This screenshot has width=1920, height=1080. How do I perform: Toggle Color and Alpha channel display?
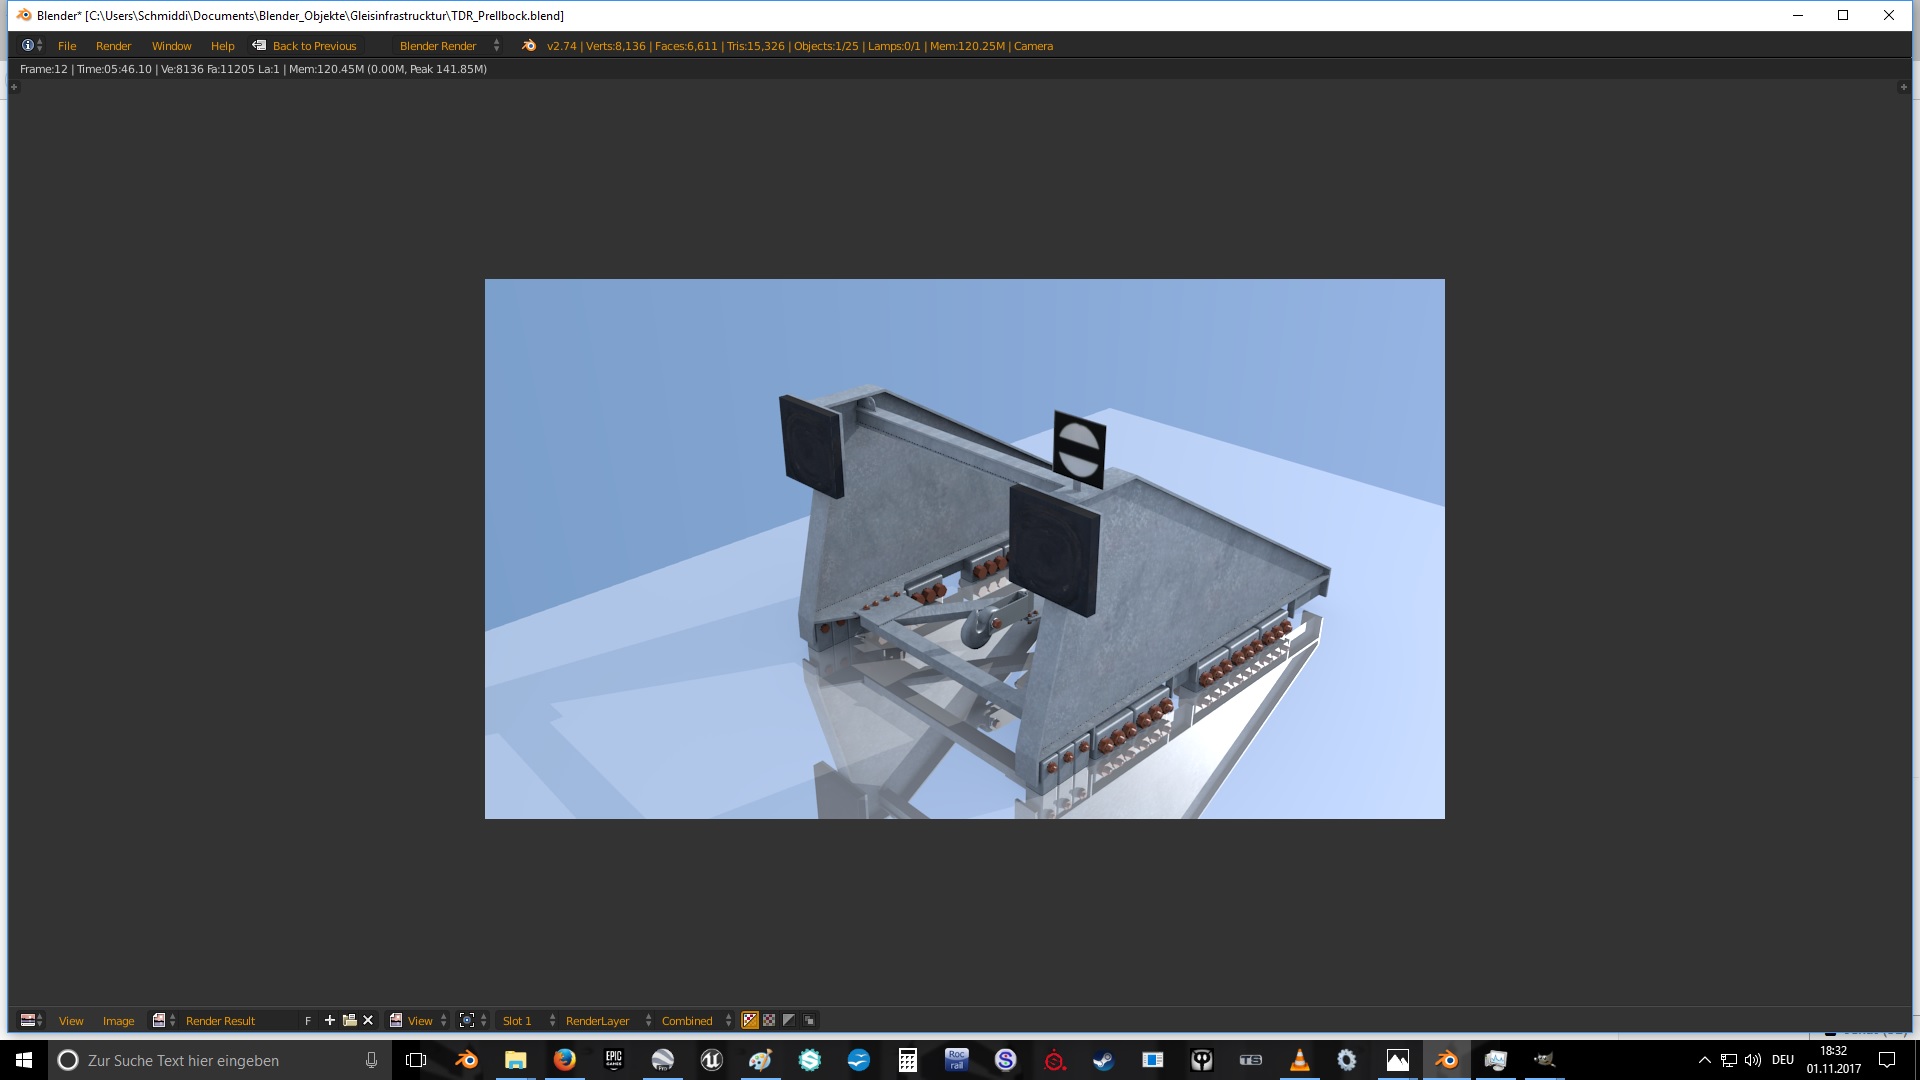coord(750,1021)
